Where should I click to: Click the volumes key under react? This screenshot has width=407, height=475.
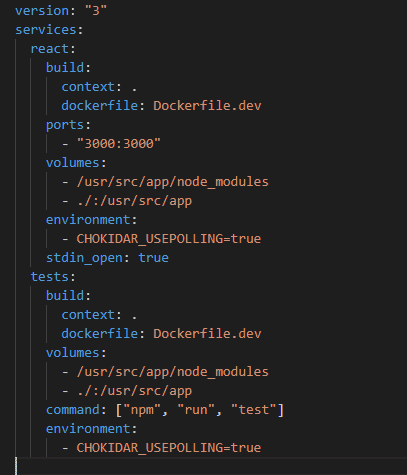73,163
